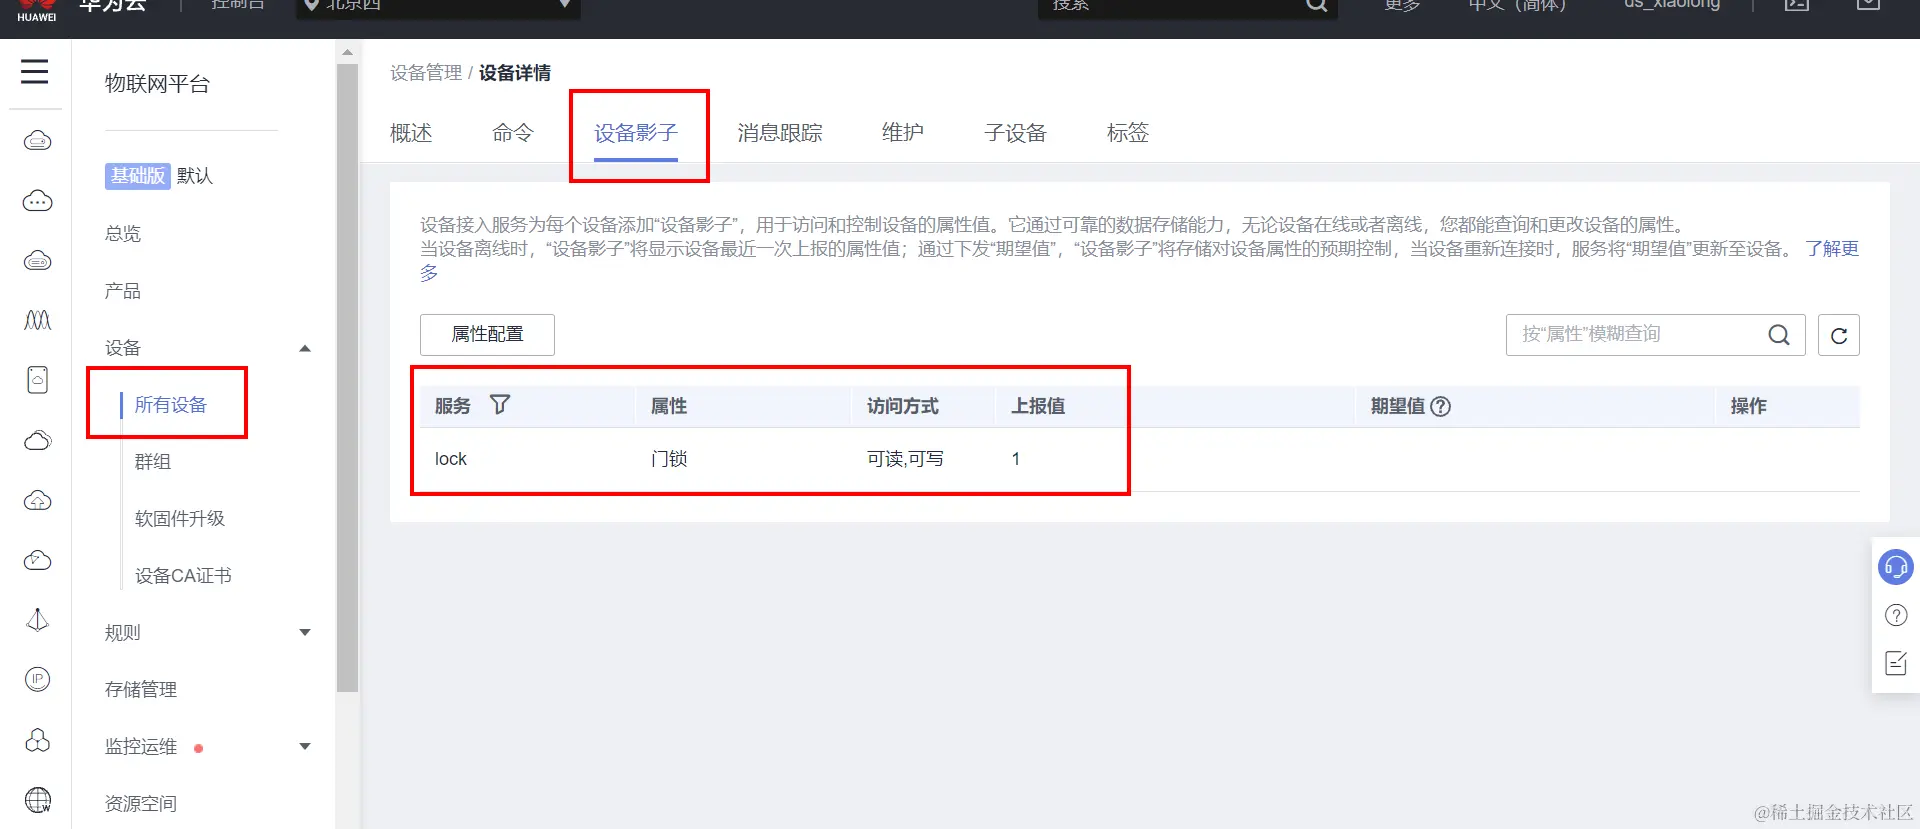Click the pyramid-shaped sidebar icon
The height and width of the screenshot is (829, 1920).
tap(37, 620)
